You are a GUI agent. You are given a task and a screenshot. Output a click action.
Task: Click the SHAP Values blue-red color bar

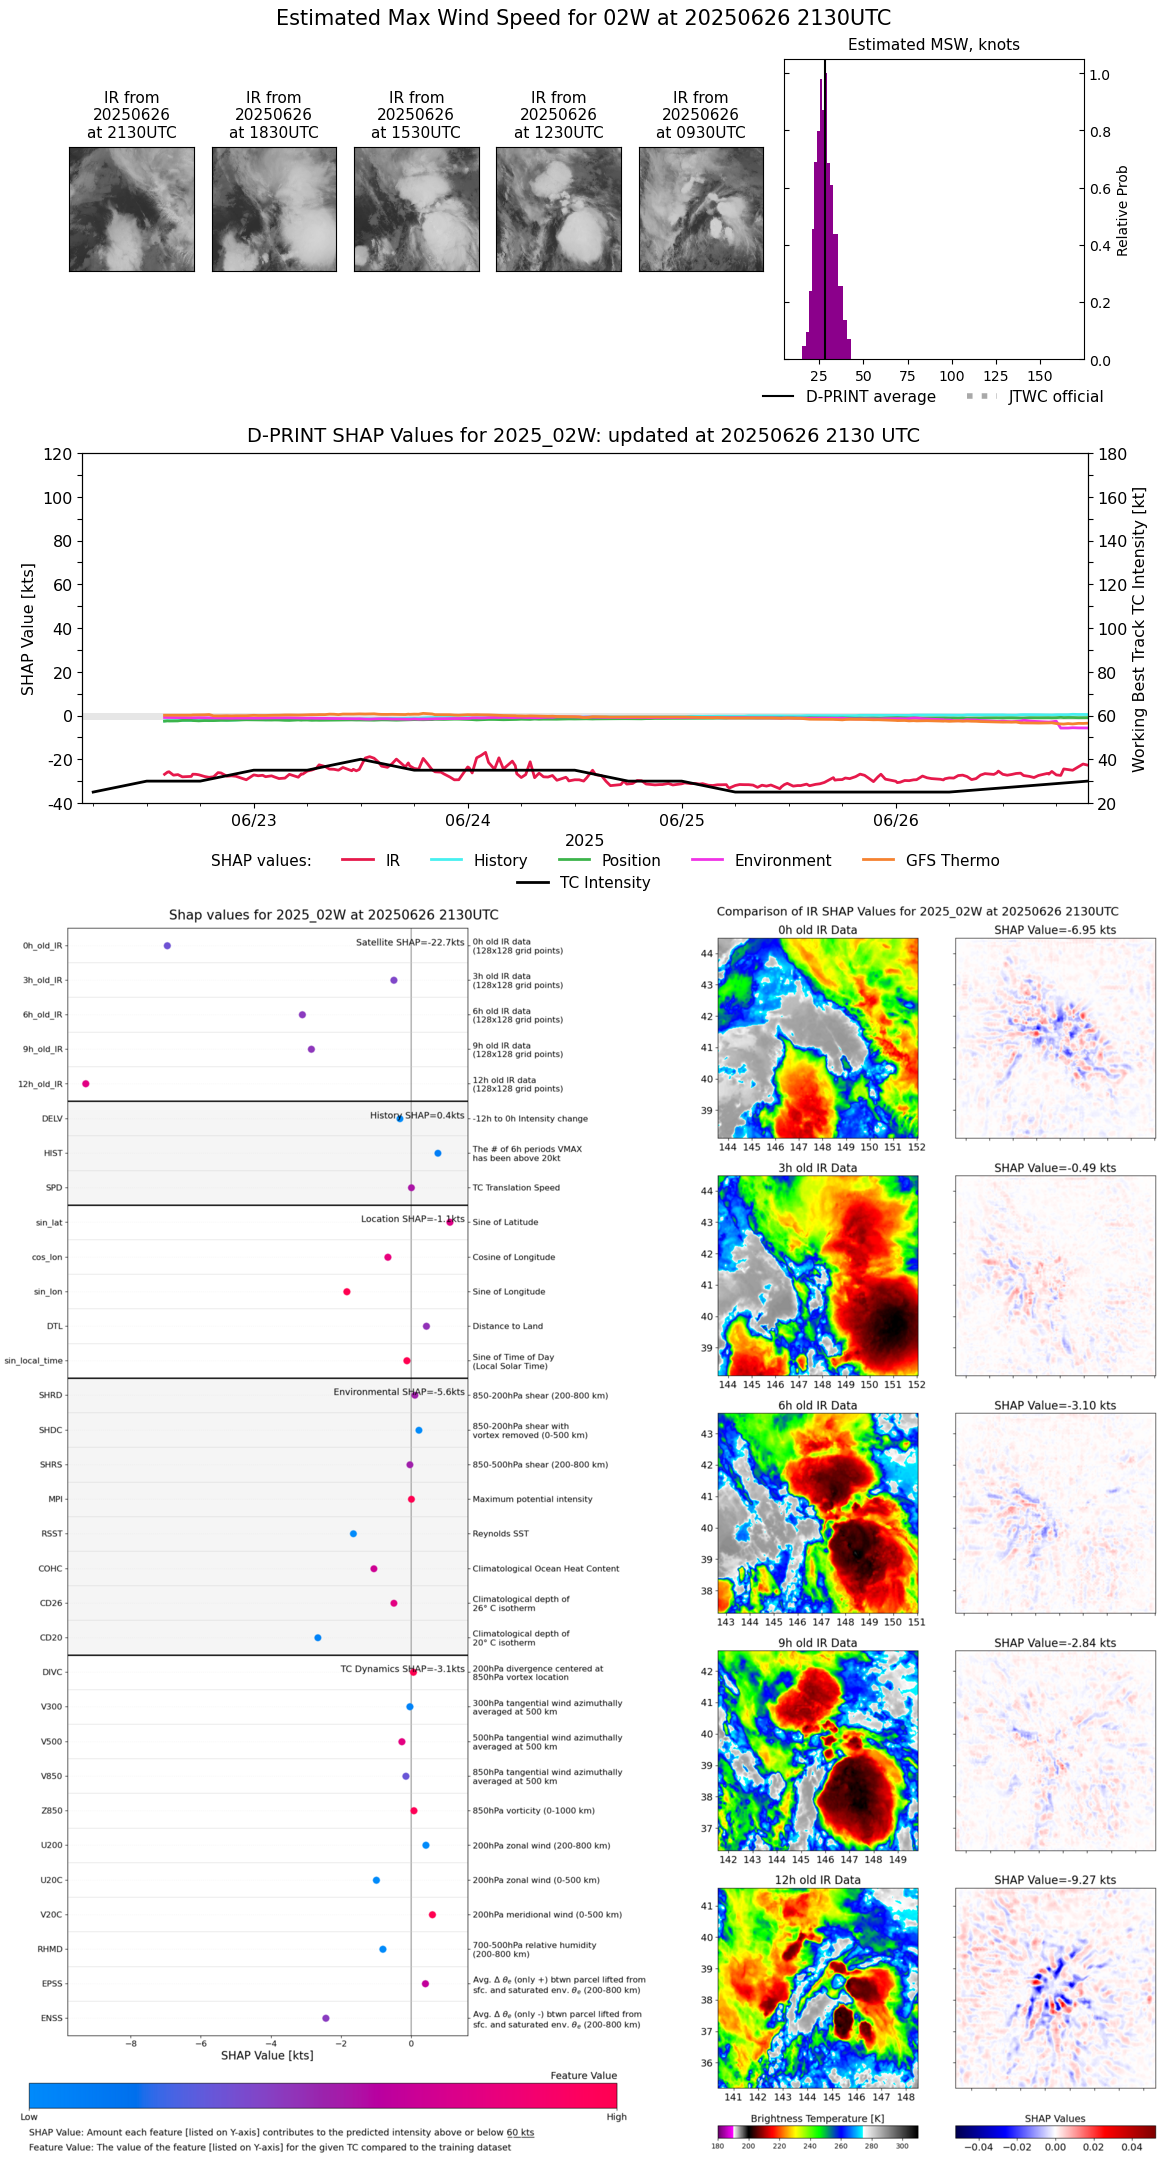1055,2131
